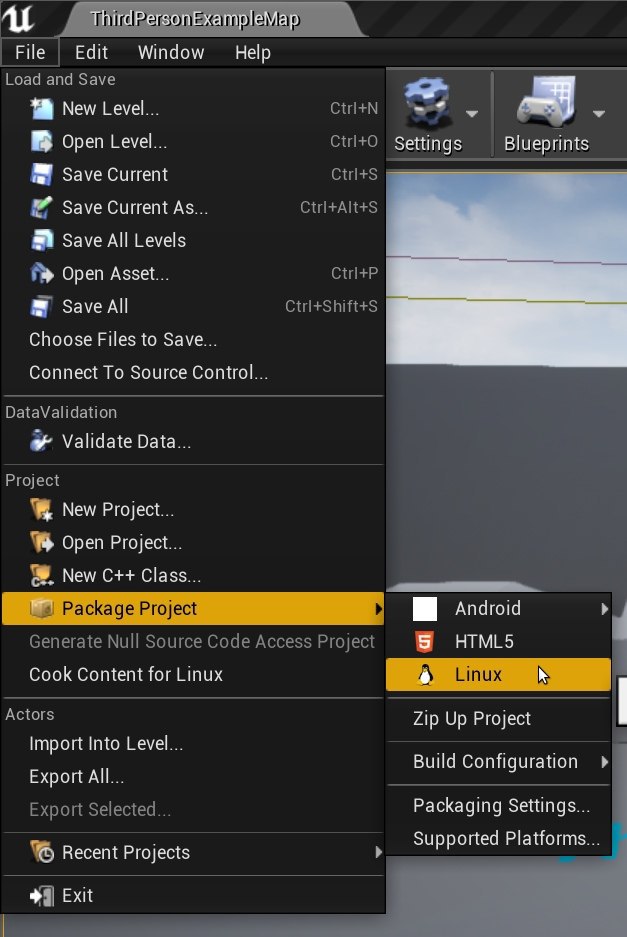Open the Edit menu

click(x=91, y=53)
